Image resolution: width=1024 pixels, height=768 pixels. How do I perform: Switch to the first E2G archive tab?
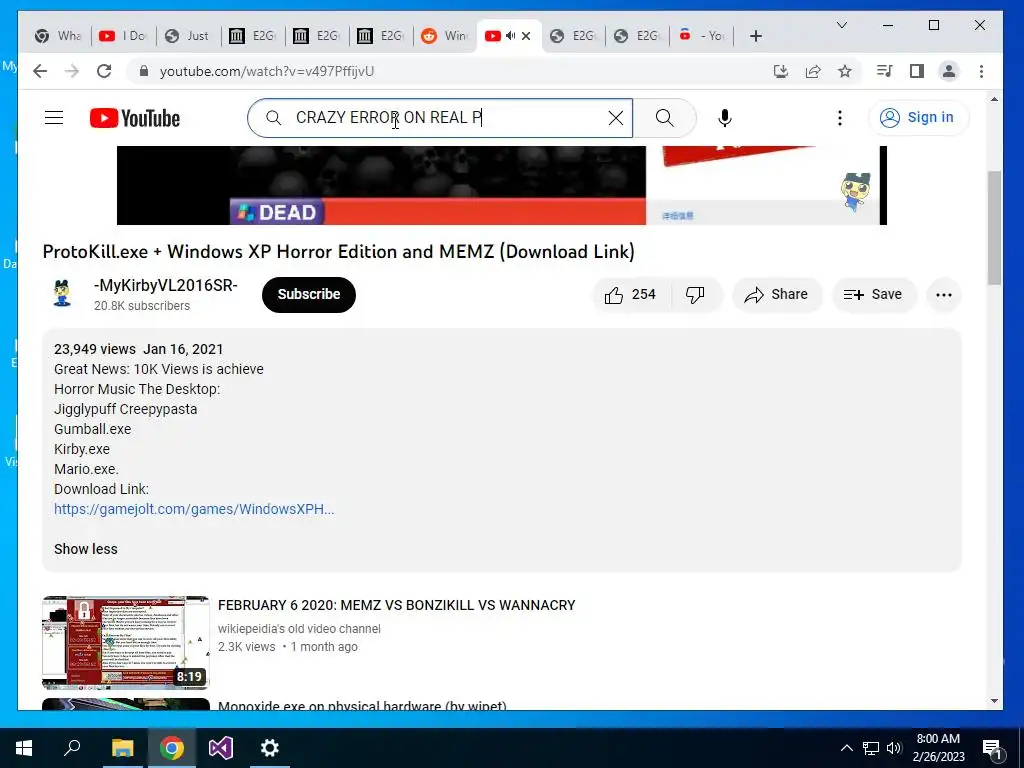point(252,36)
